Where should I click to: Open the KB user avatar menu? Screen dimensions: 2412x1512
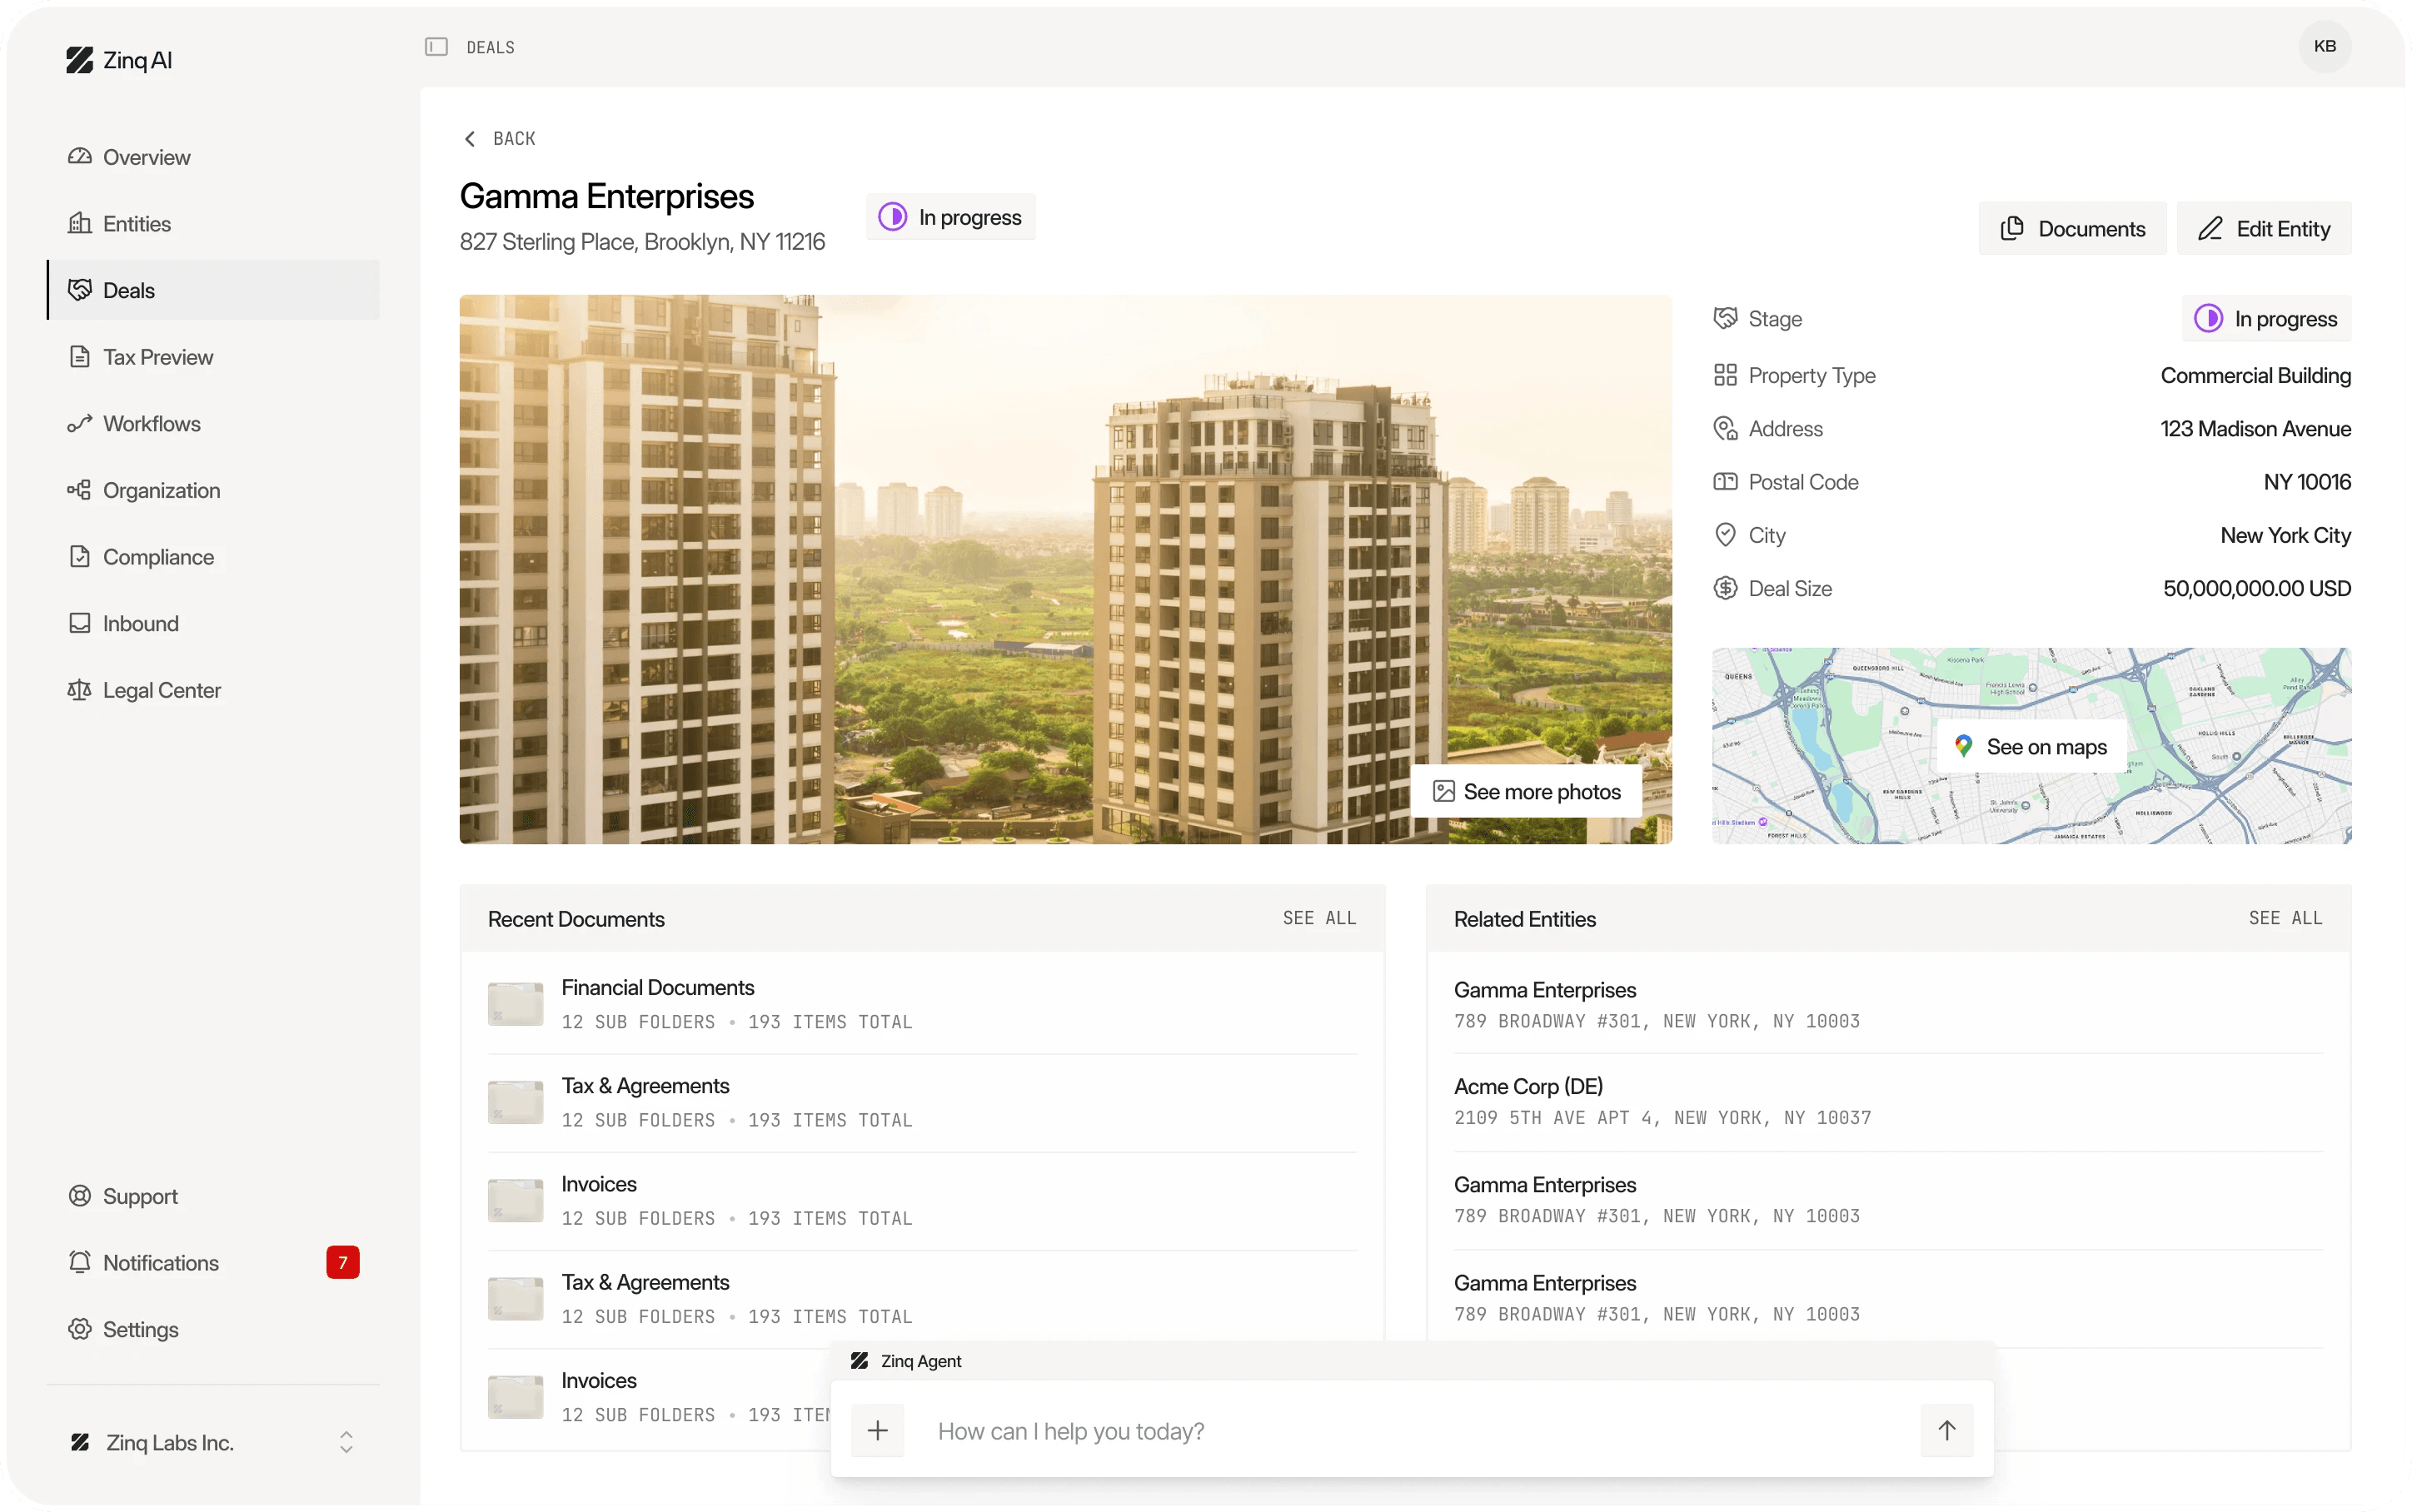[x=2324, y=46]
